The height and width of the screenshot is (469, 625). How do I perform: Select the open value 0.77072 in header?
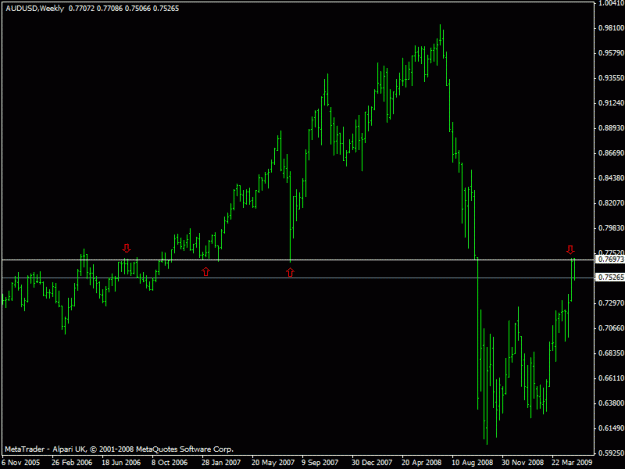tap(81, 8)
